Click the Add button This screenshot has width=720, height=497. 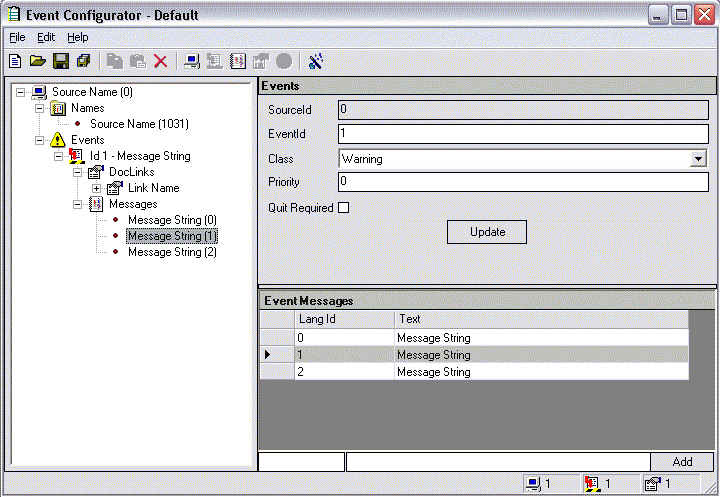click(x=682, y=462)
